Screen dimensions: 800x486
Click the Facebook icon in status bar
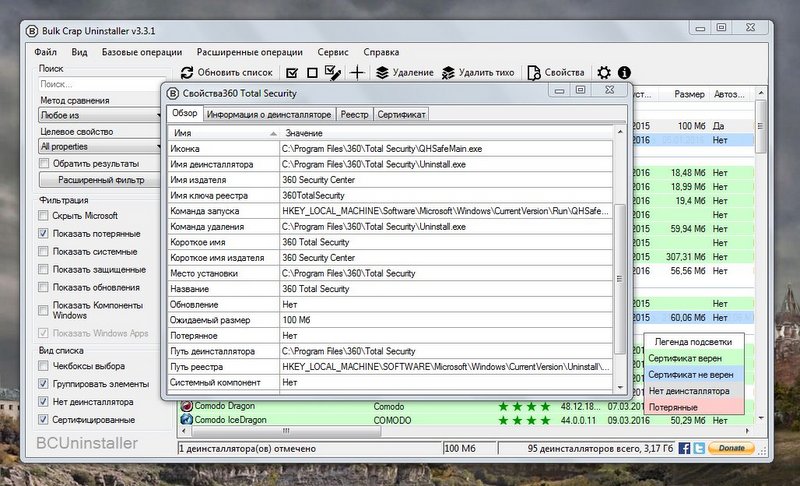[x=685, y=448]
